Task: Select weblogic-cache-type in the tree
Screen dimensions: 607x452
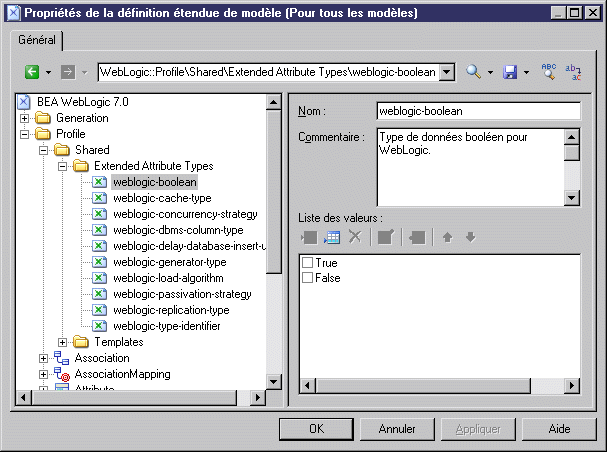Action: (162, 198)
